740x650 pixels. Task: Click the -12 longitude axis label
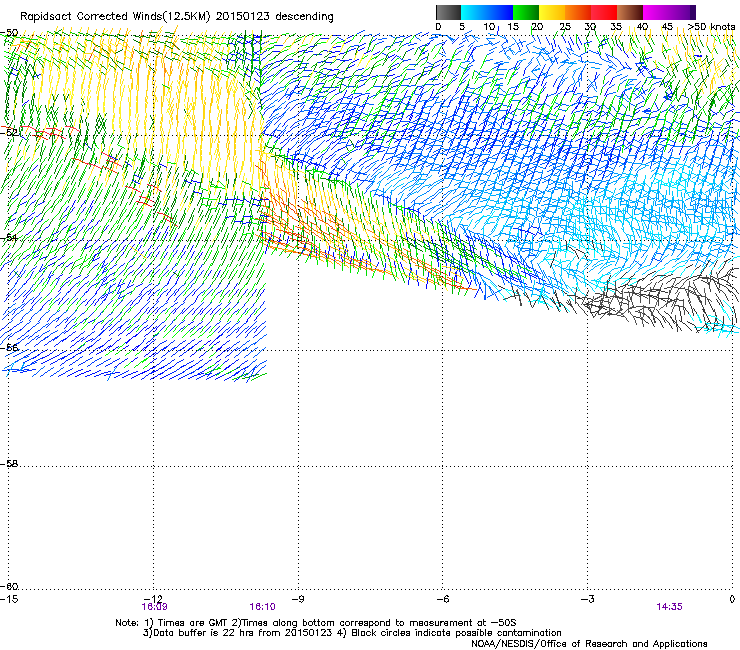click(x=153, y=599)
